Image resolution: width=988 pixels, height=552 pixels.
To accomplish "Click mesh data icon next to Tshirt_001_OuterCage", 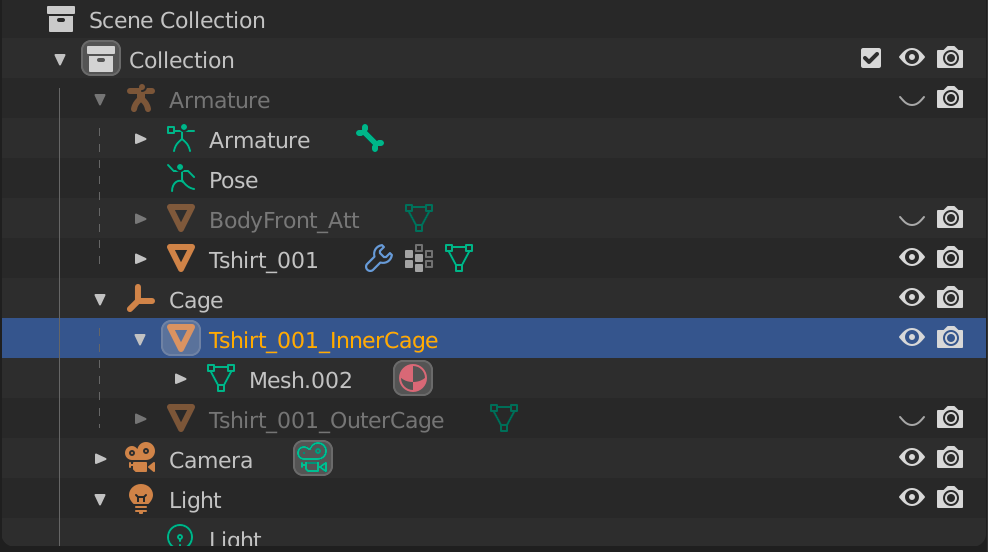I will click(503, 419).
